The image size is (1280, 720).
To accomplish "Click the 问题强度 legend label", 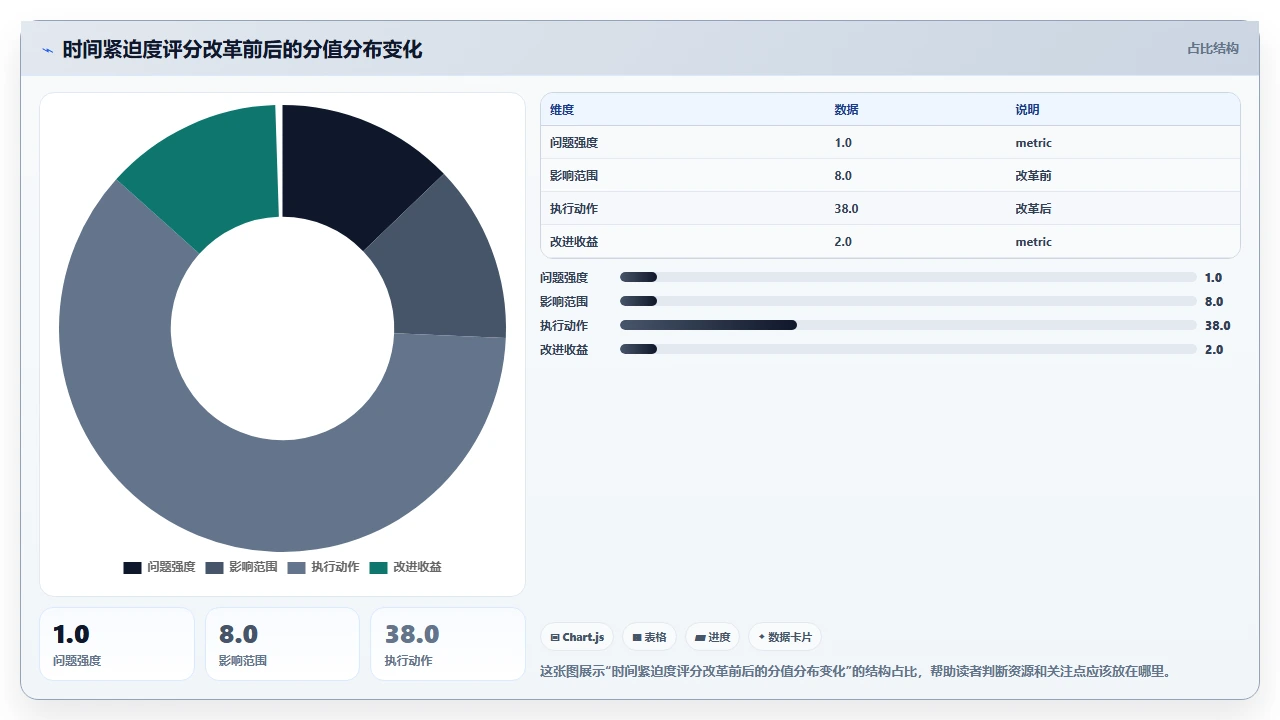I will 171,567.
